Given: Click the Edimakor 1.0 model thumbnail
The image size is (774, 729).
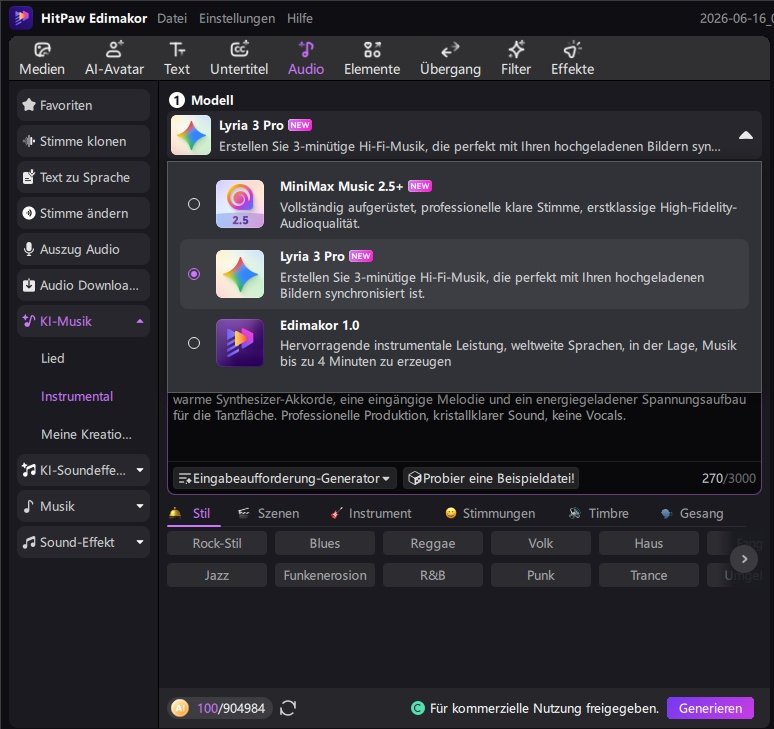Looking at the screenshot, I should pos(240,343).
